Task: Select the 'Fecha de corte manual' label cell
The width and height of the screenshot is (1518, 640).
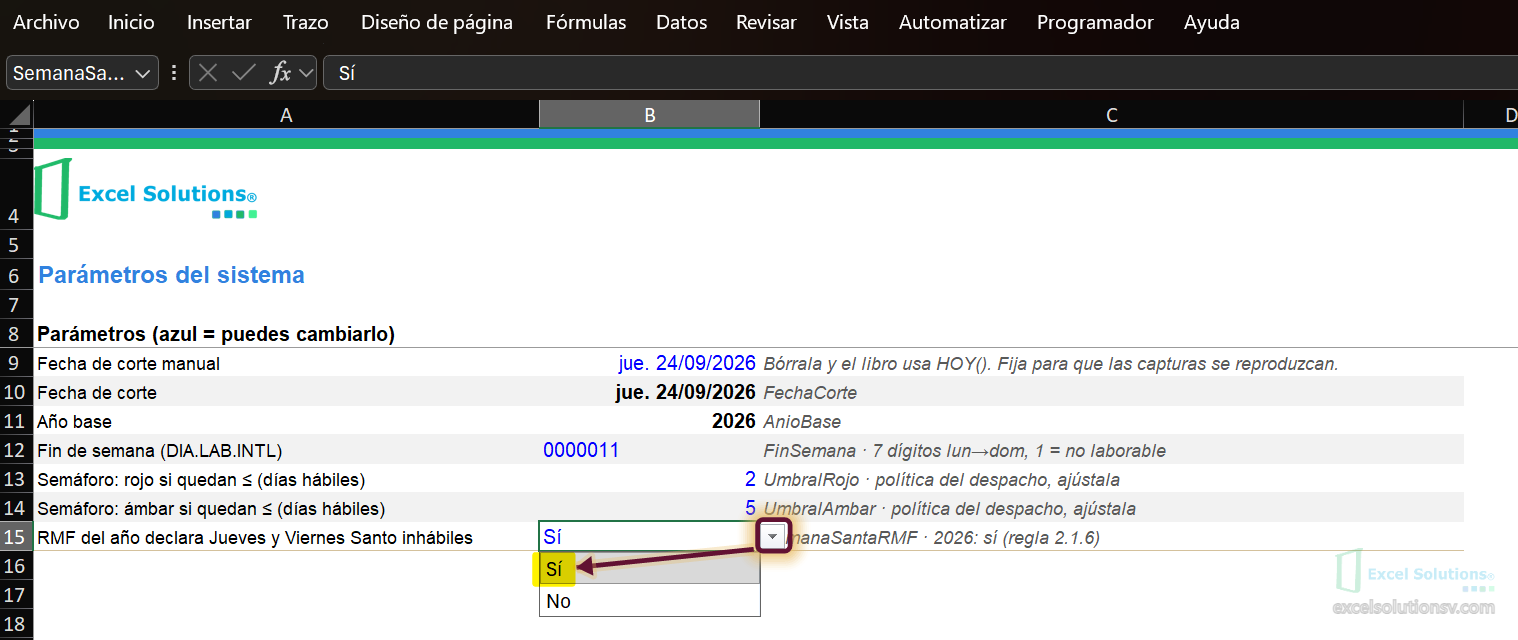Action: [x=286, y=363]
